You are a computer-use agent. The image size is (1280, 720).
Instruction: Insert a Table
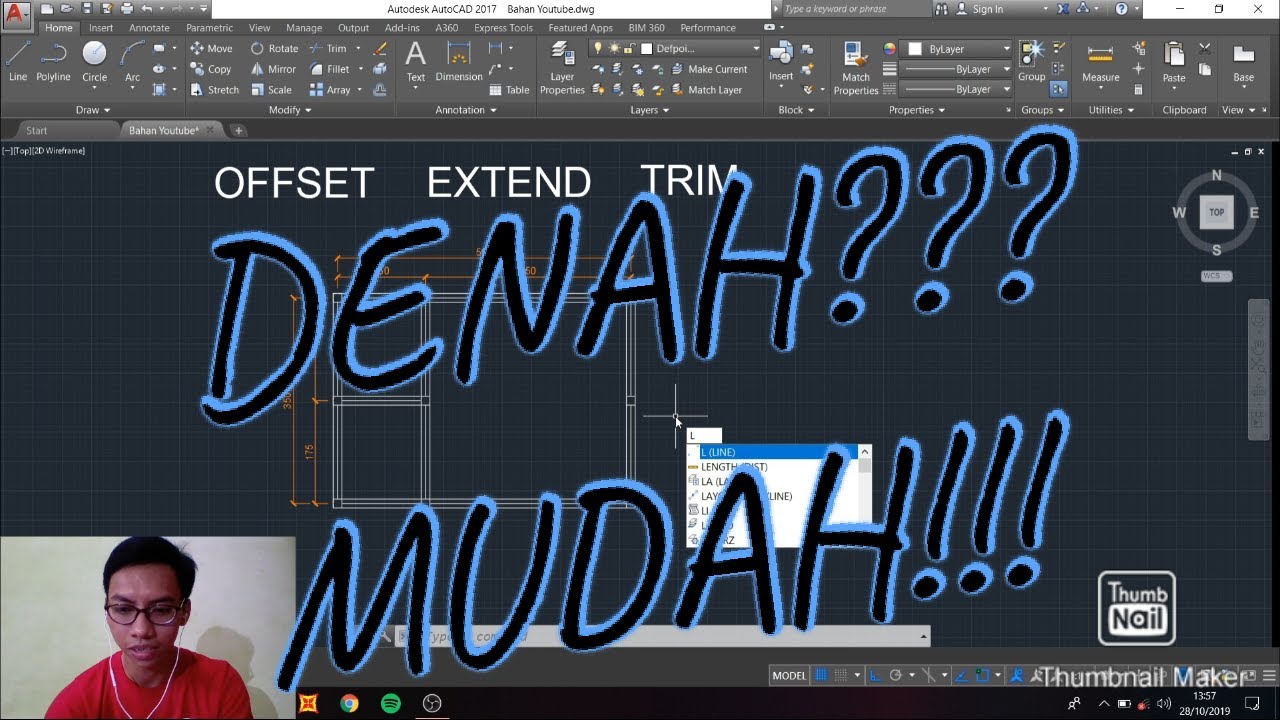[510, 90]
